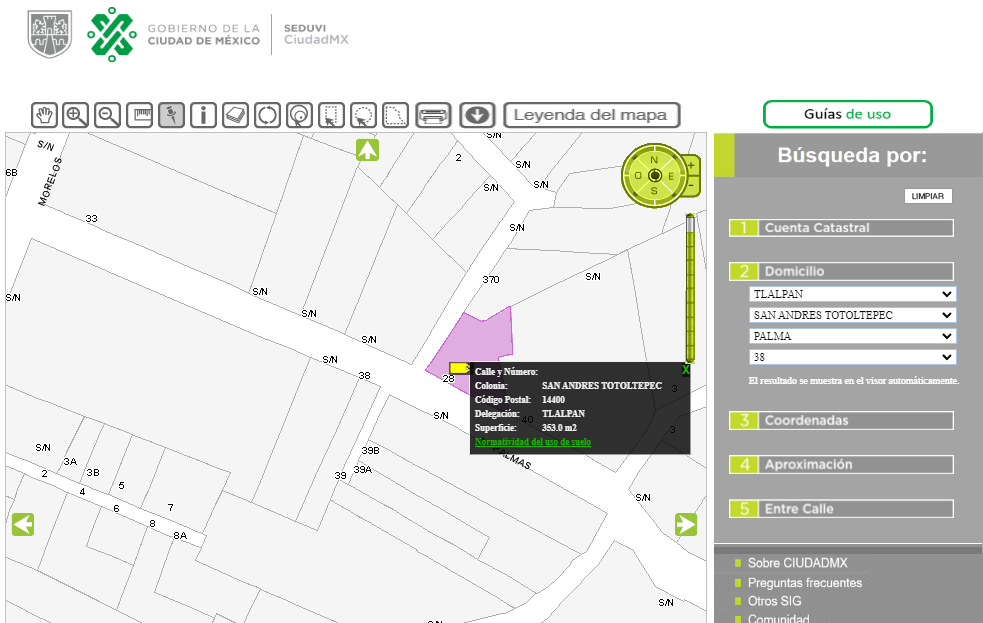983x623 pixels.
Task: Open Normatividad del uso de suelo link
Action: [533, 442]
